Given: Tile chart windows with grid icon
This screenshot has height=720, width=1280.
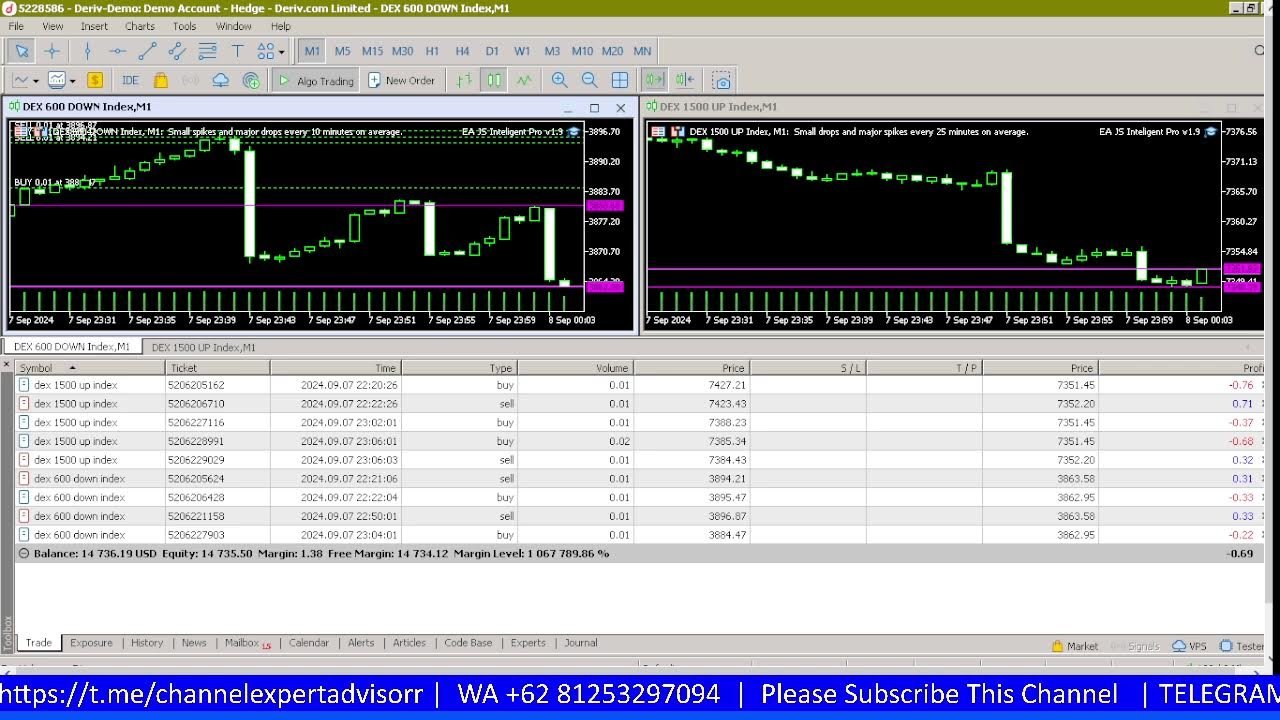Looking at the screenshot, I should pos(620,80).
